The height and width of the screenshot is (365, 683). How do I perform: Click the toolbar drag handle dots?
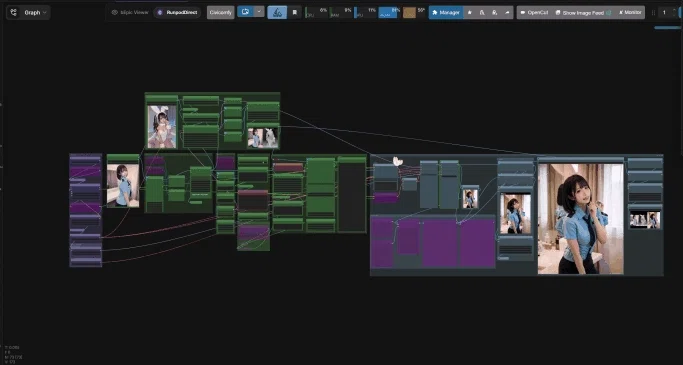point(653,13)
